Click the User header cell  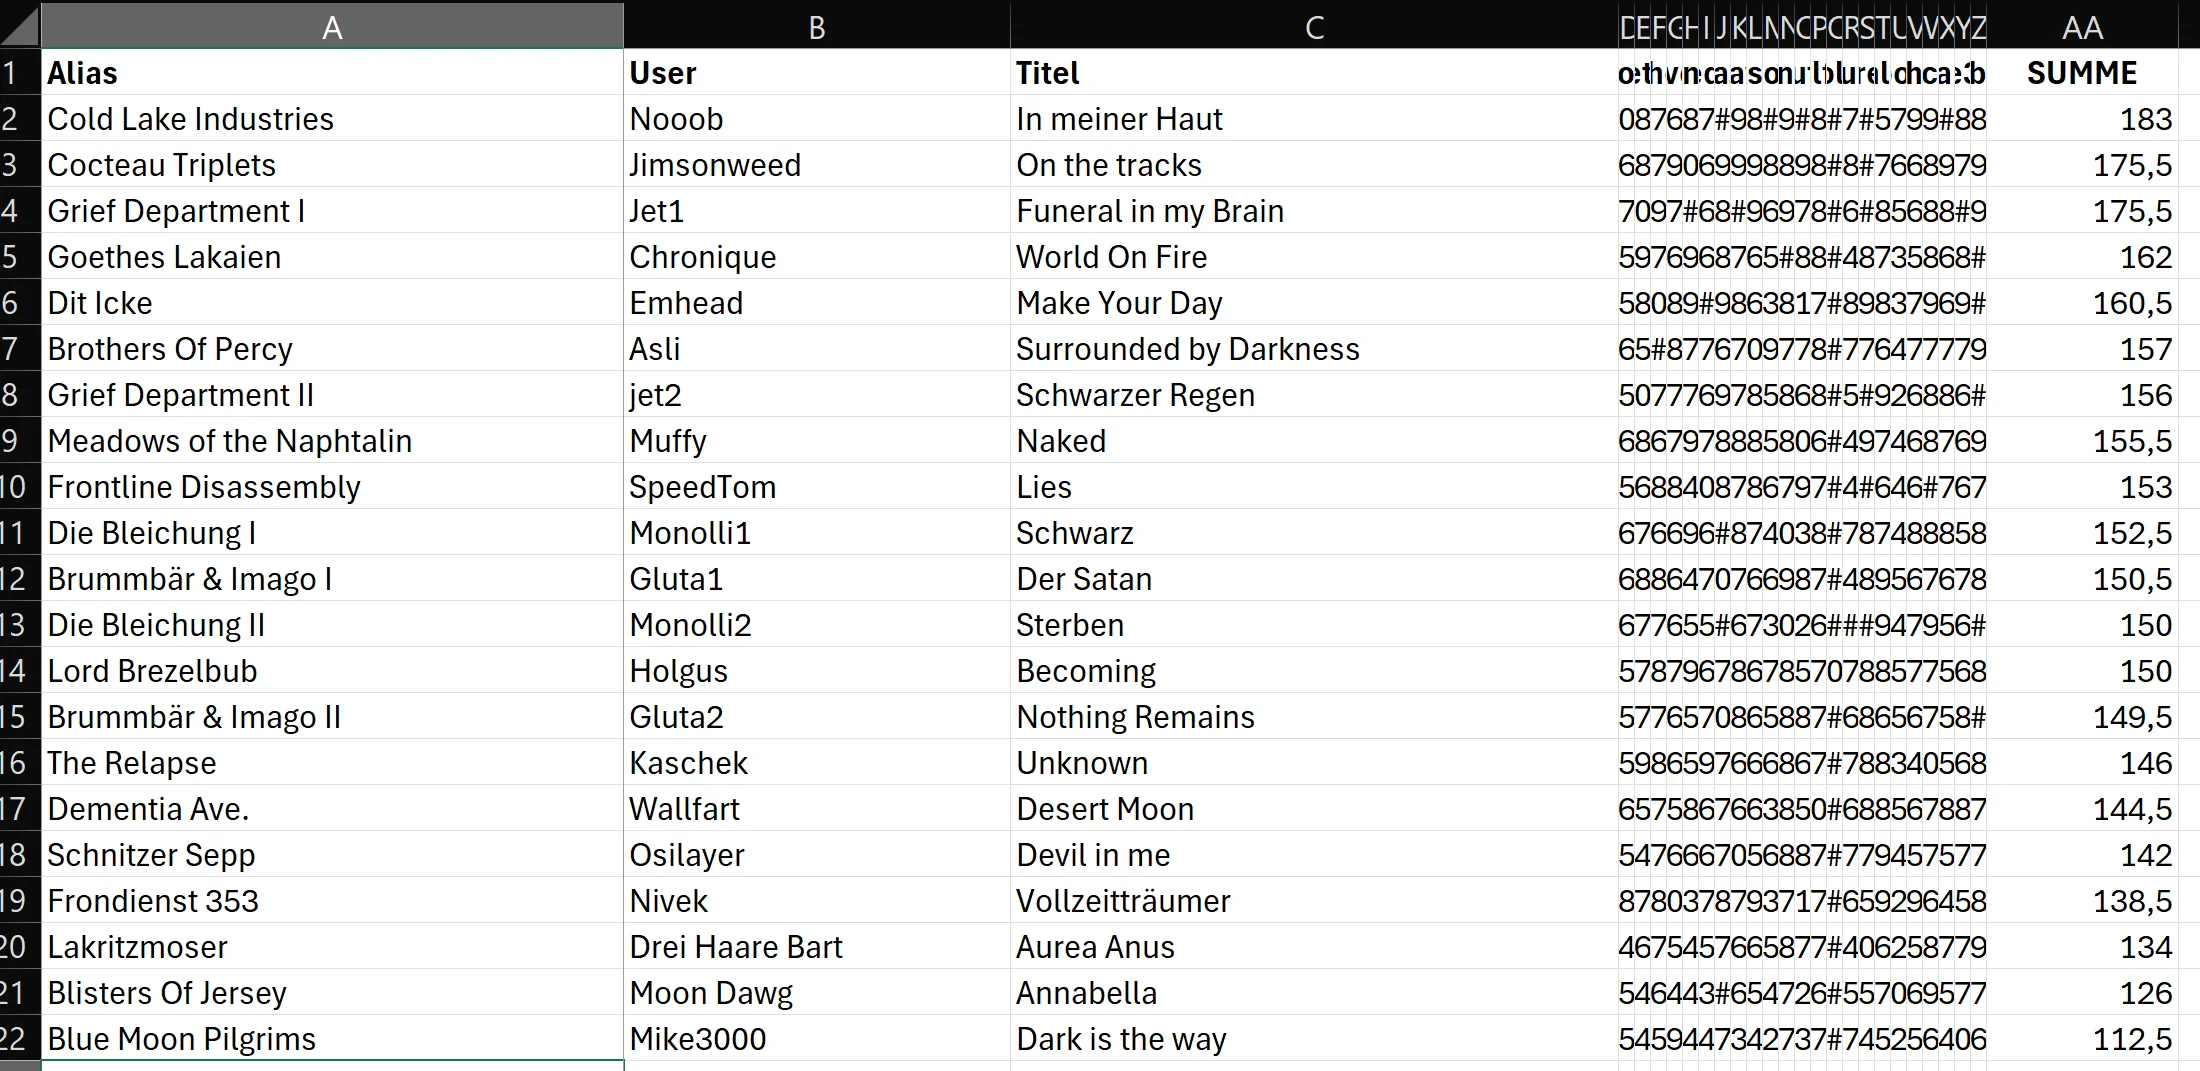pyautogui.click(x=817, y=72)
